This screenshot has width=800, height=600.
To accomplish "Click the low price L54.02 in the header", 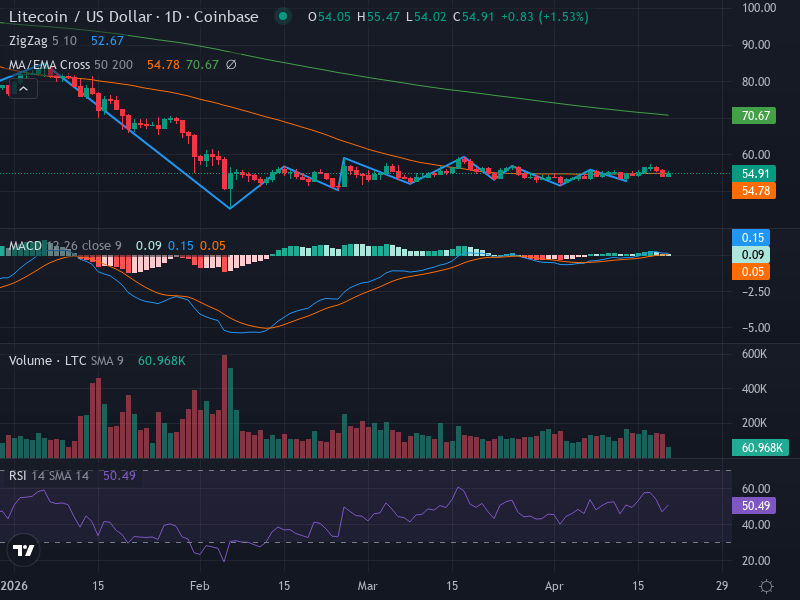I will click(426, 17).
